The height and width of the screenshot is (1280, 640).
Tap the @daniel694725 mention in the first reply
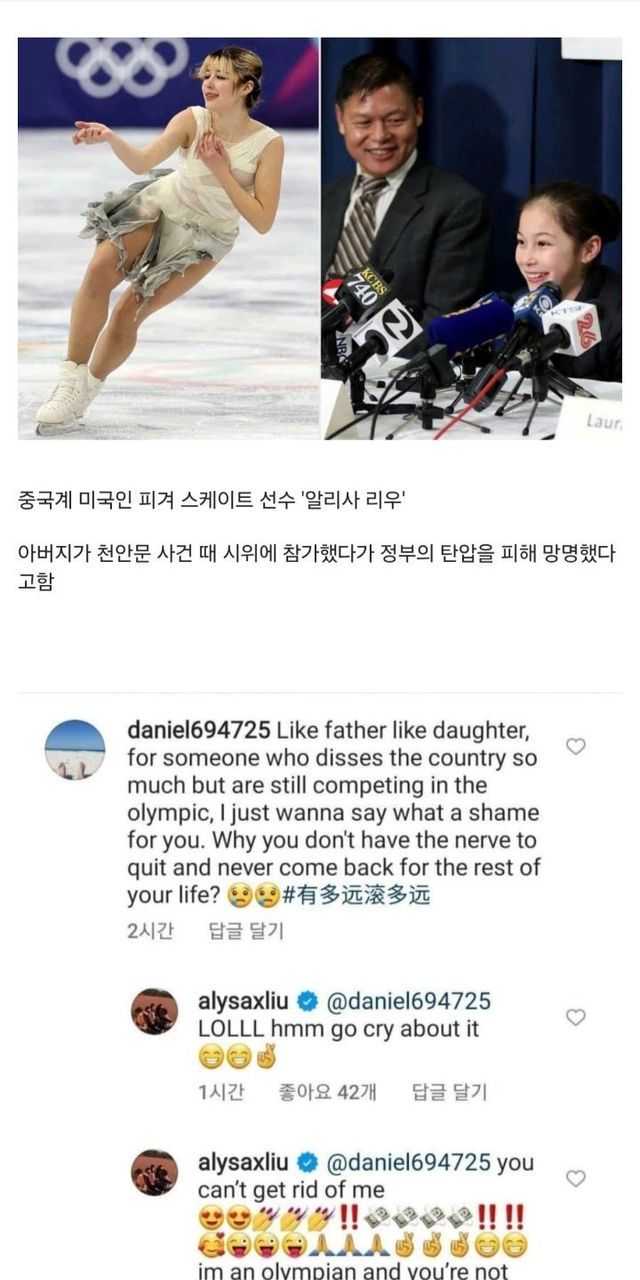click(x=408, y=1002)
